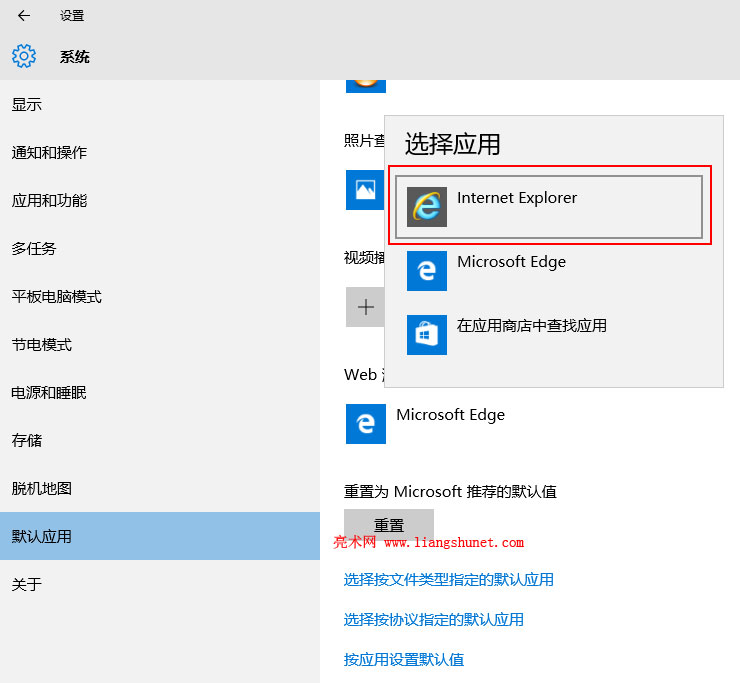Viewport: 740px width, 683px height.
Task: Open 脱机地图 settings
Action: click(160, 489)
